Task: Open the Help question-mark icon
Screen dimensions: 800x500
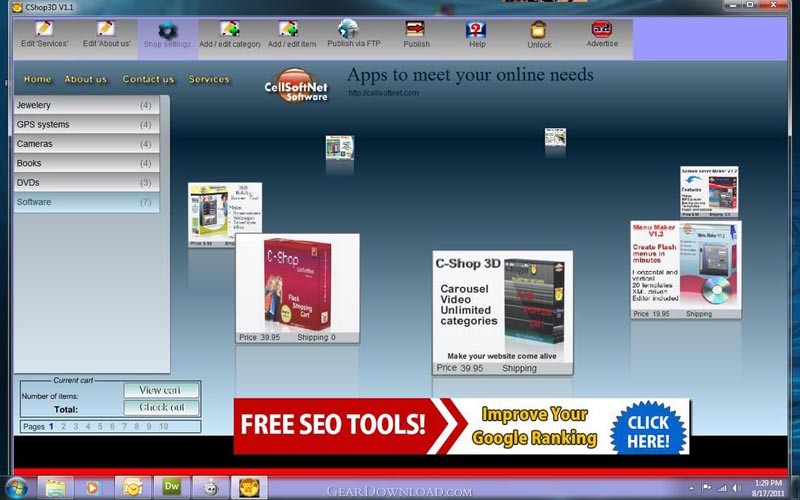Action: (476, 29)
